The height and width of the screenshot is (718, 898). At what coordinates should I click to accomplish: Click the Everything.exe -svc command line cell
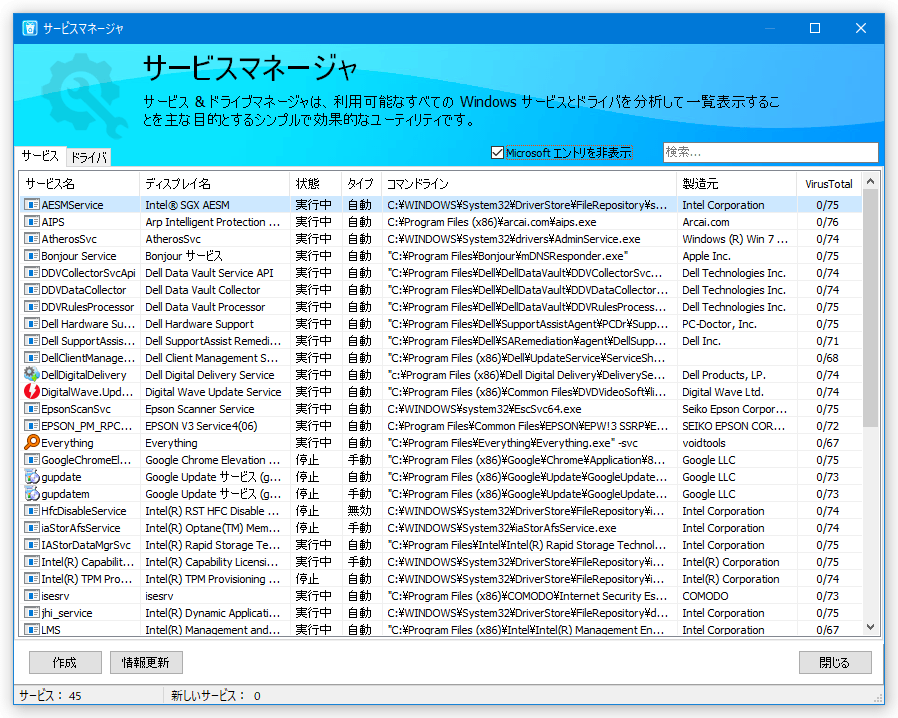tap(513, 443)
